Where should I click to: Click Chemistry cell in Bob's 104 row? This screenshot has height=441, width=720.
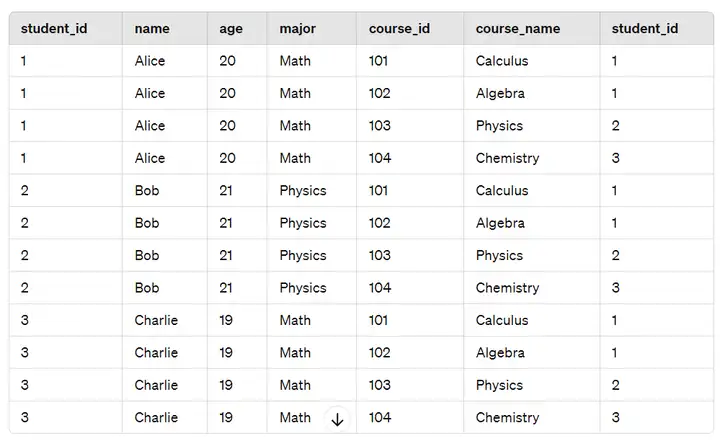pos(507,288)
